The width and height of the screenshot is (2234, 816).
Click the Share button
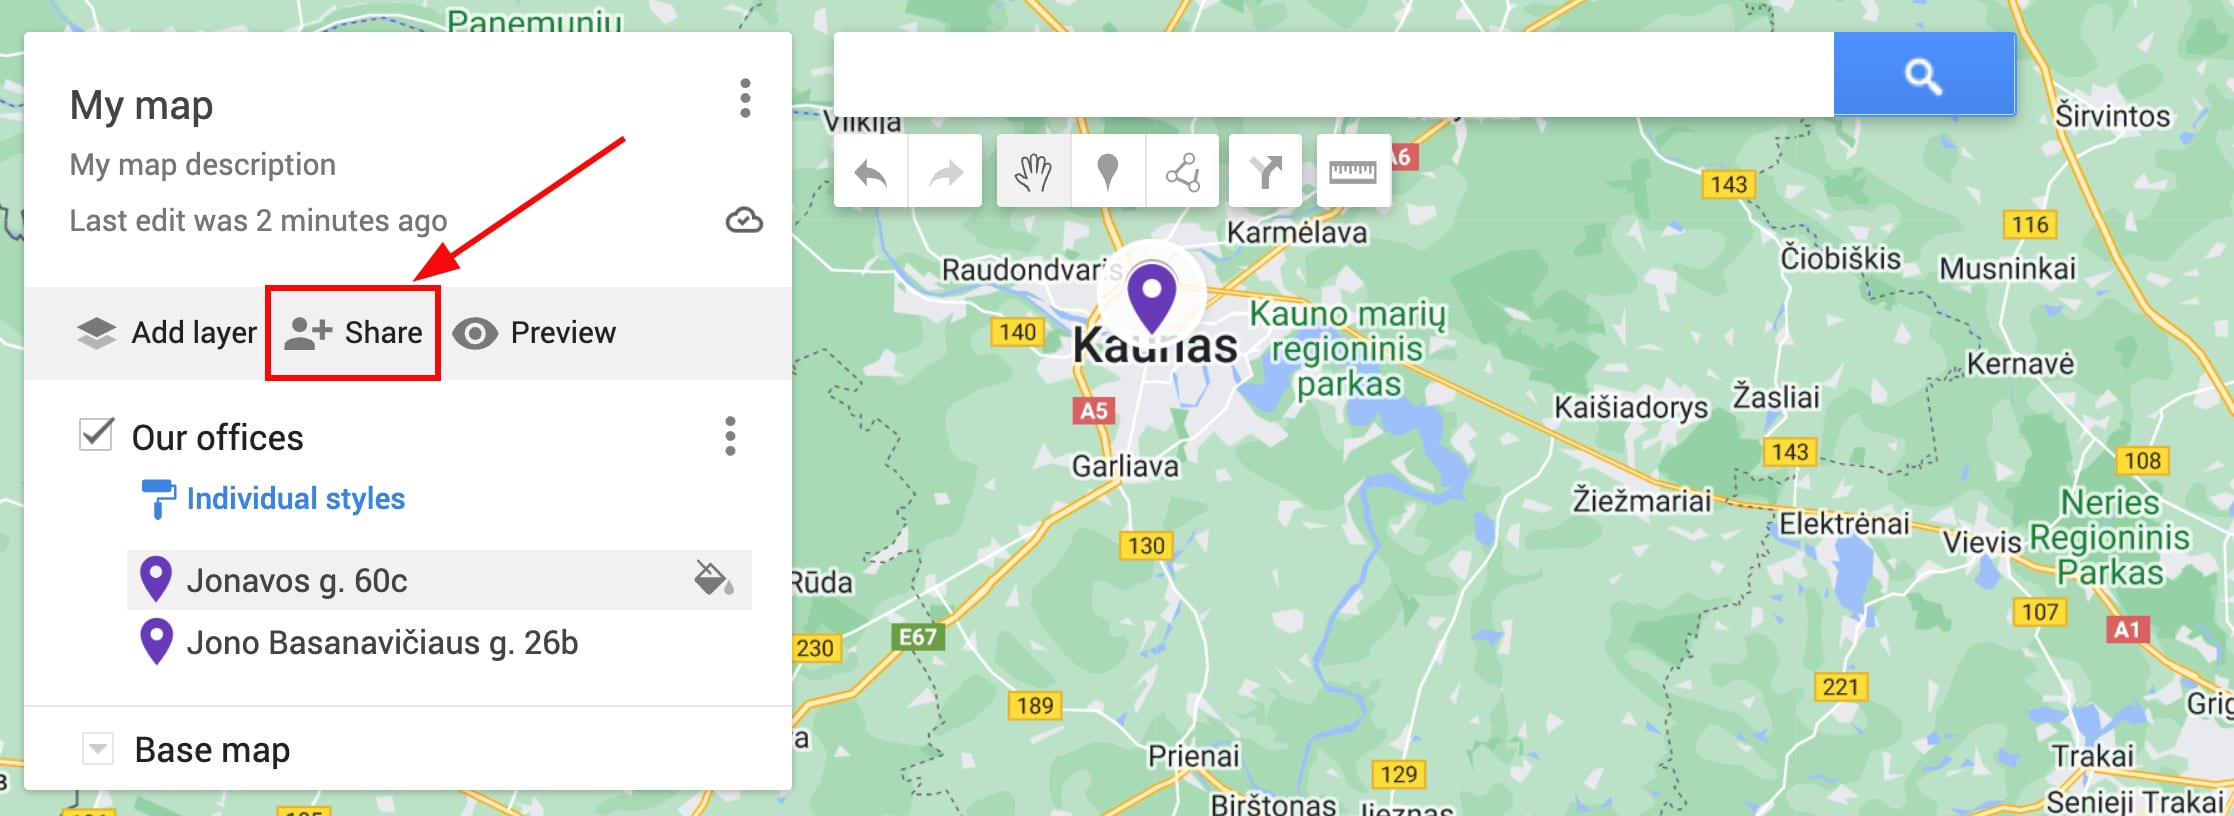click(x=353, y=333)
